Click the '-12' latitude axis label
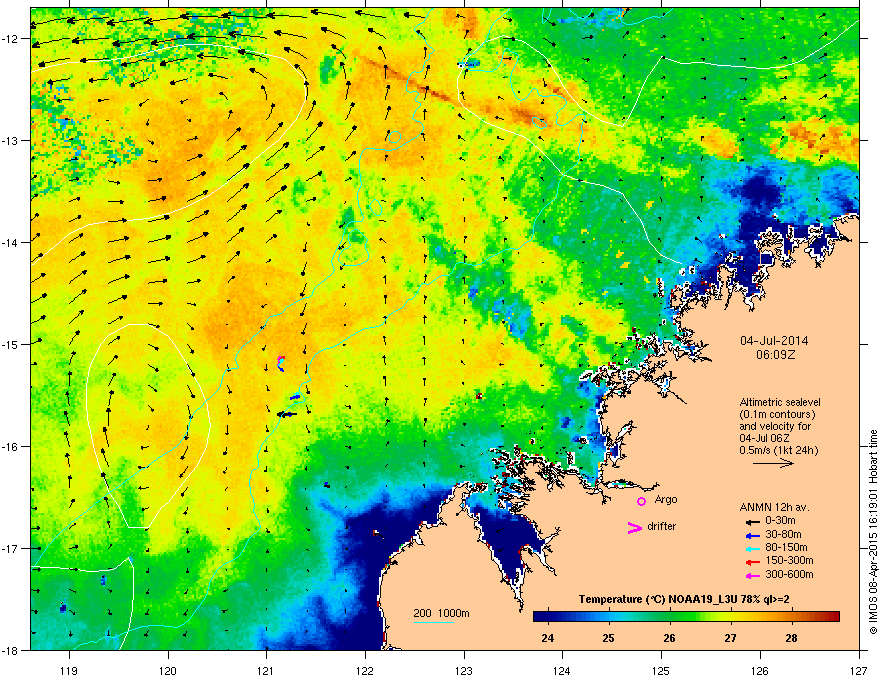 pos(11,39)
